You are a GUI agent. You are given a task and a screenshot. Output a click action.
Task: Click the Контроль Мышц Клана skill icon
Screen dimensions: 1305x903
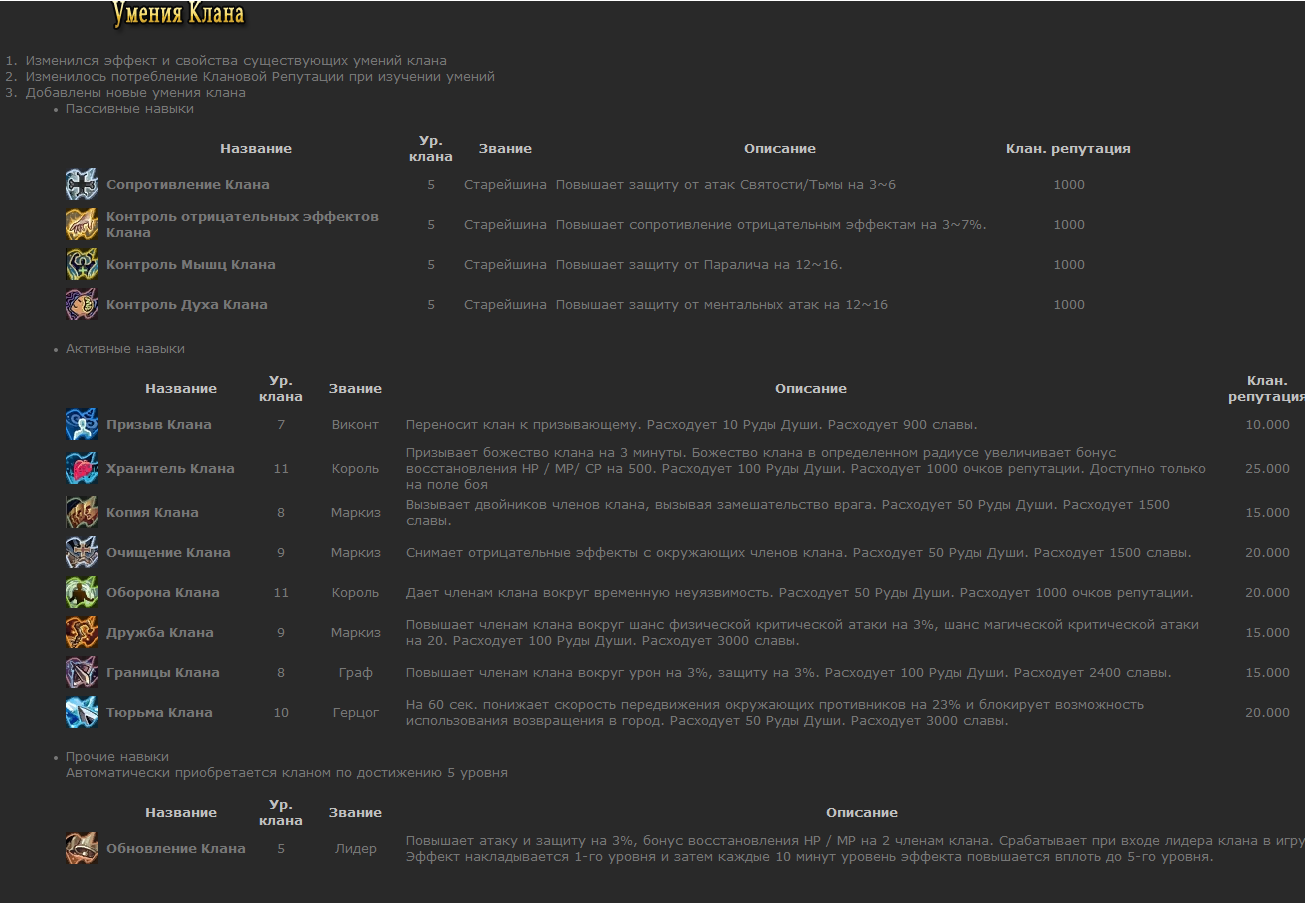point(82,264)
